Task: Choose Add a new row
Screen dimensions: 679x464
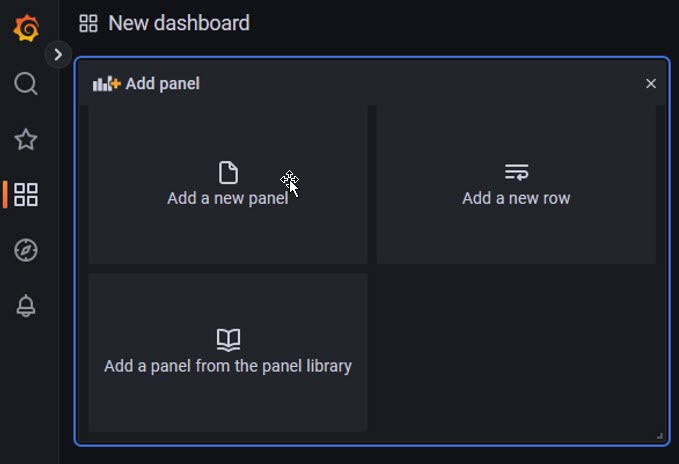Action: pos(516,198)
